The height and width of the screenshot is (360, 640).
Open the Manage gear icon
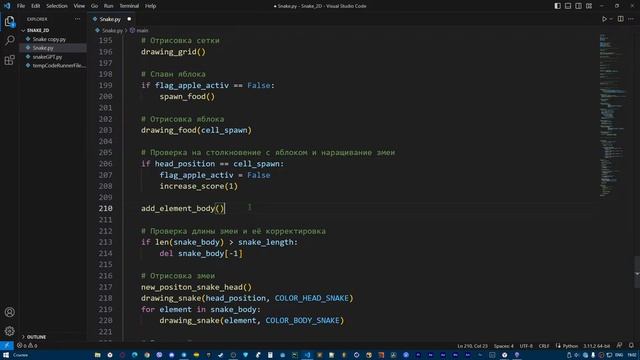pos(9,331)
